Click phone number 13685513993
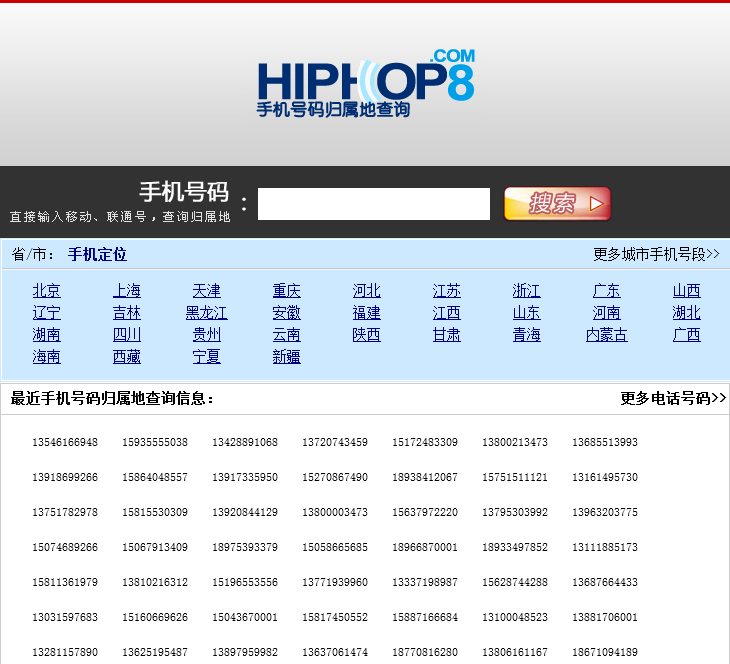This screenshot has width=730, height=664. coord(605,442)
